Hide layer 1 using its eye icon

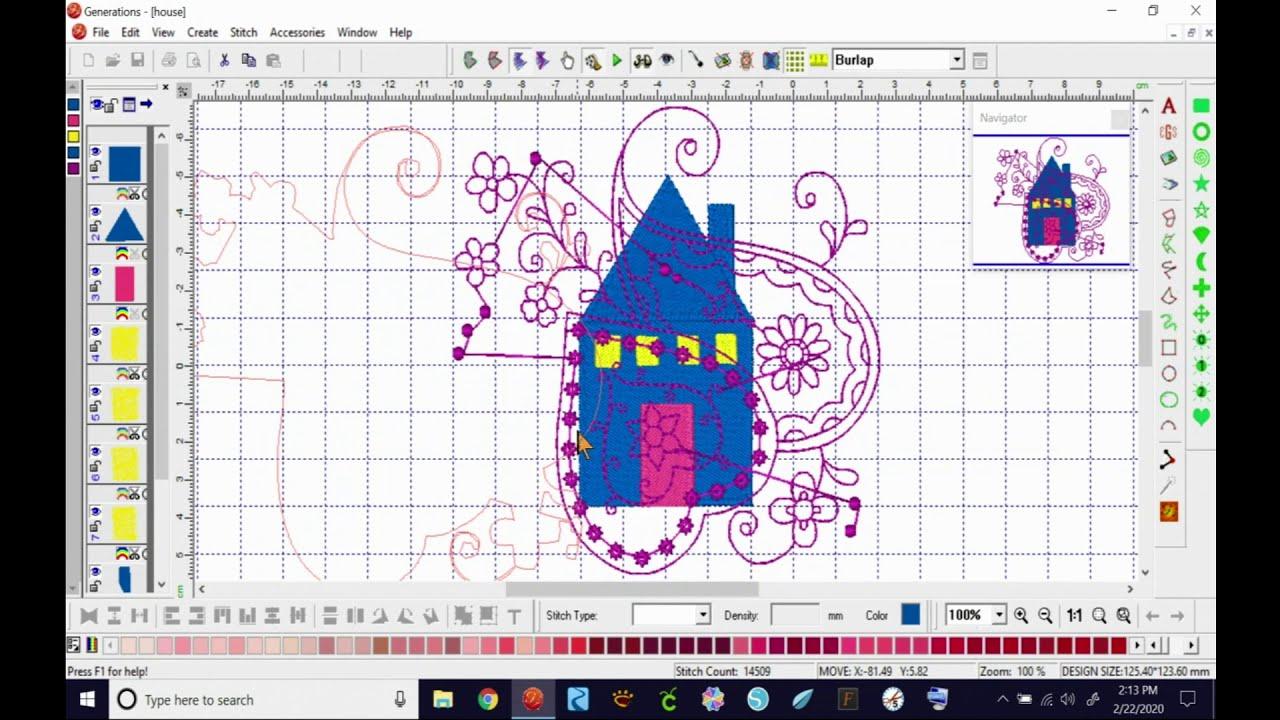96,152
